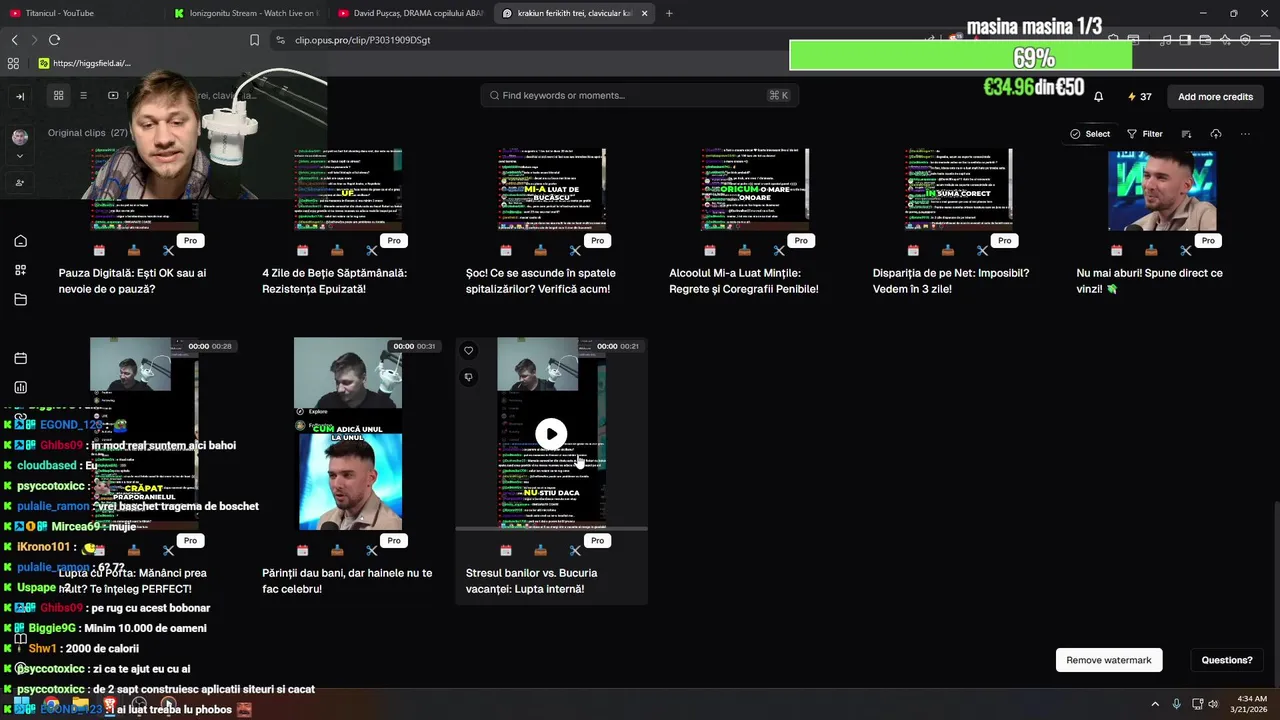Open the calendar icon in sidebar

point(20,358)
